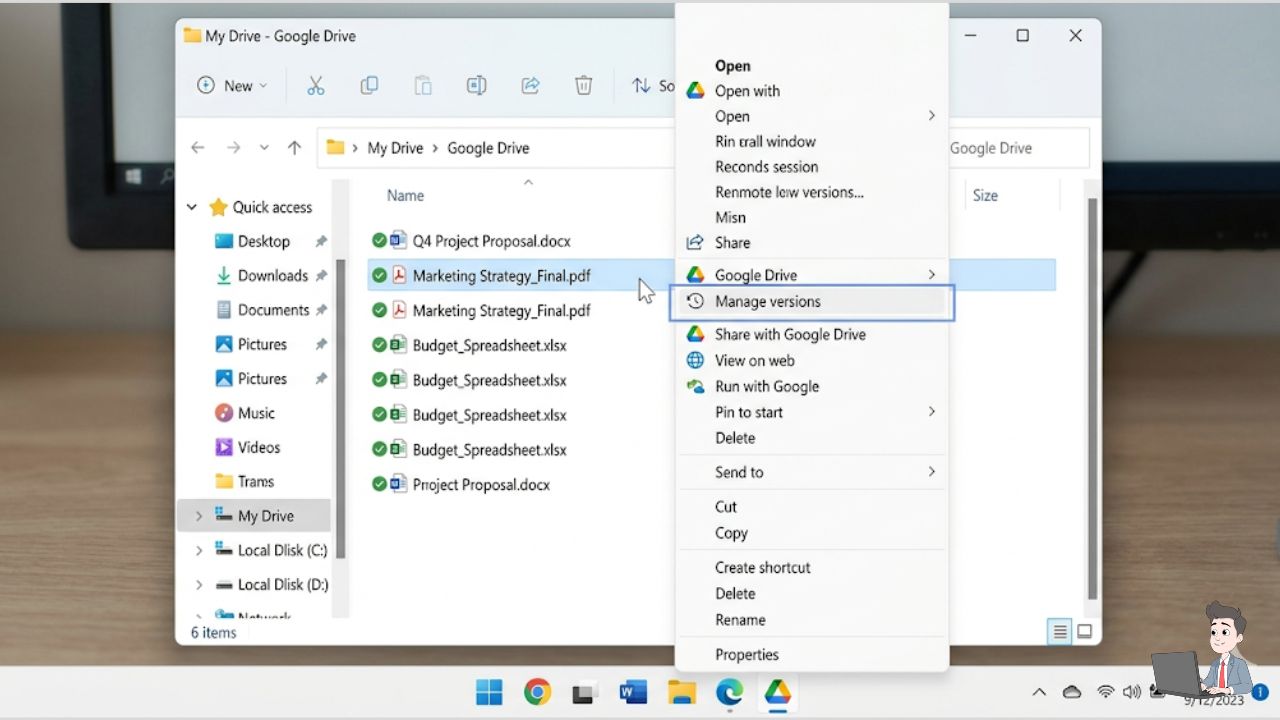Expand Local Disk (C:) node

tap(198, 550)
